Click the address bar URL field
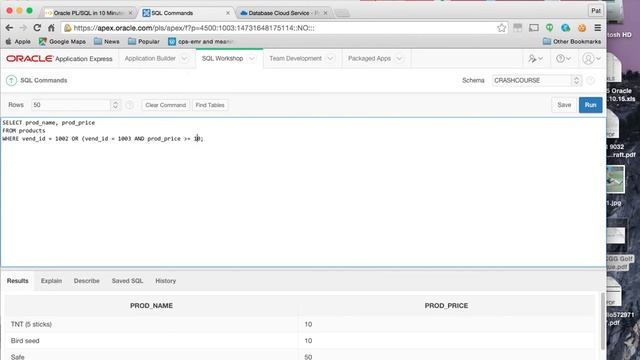 (x=282, y=28)
